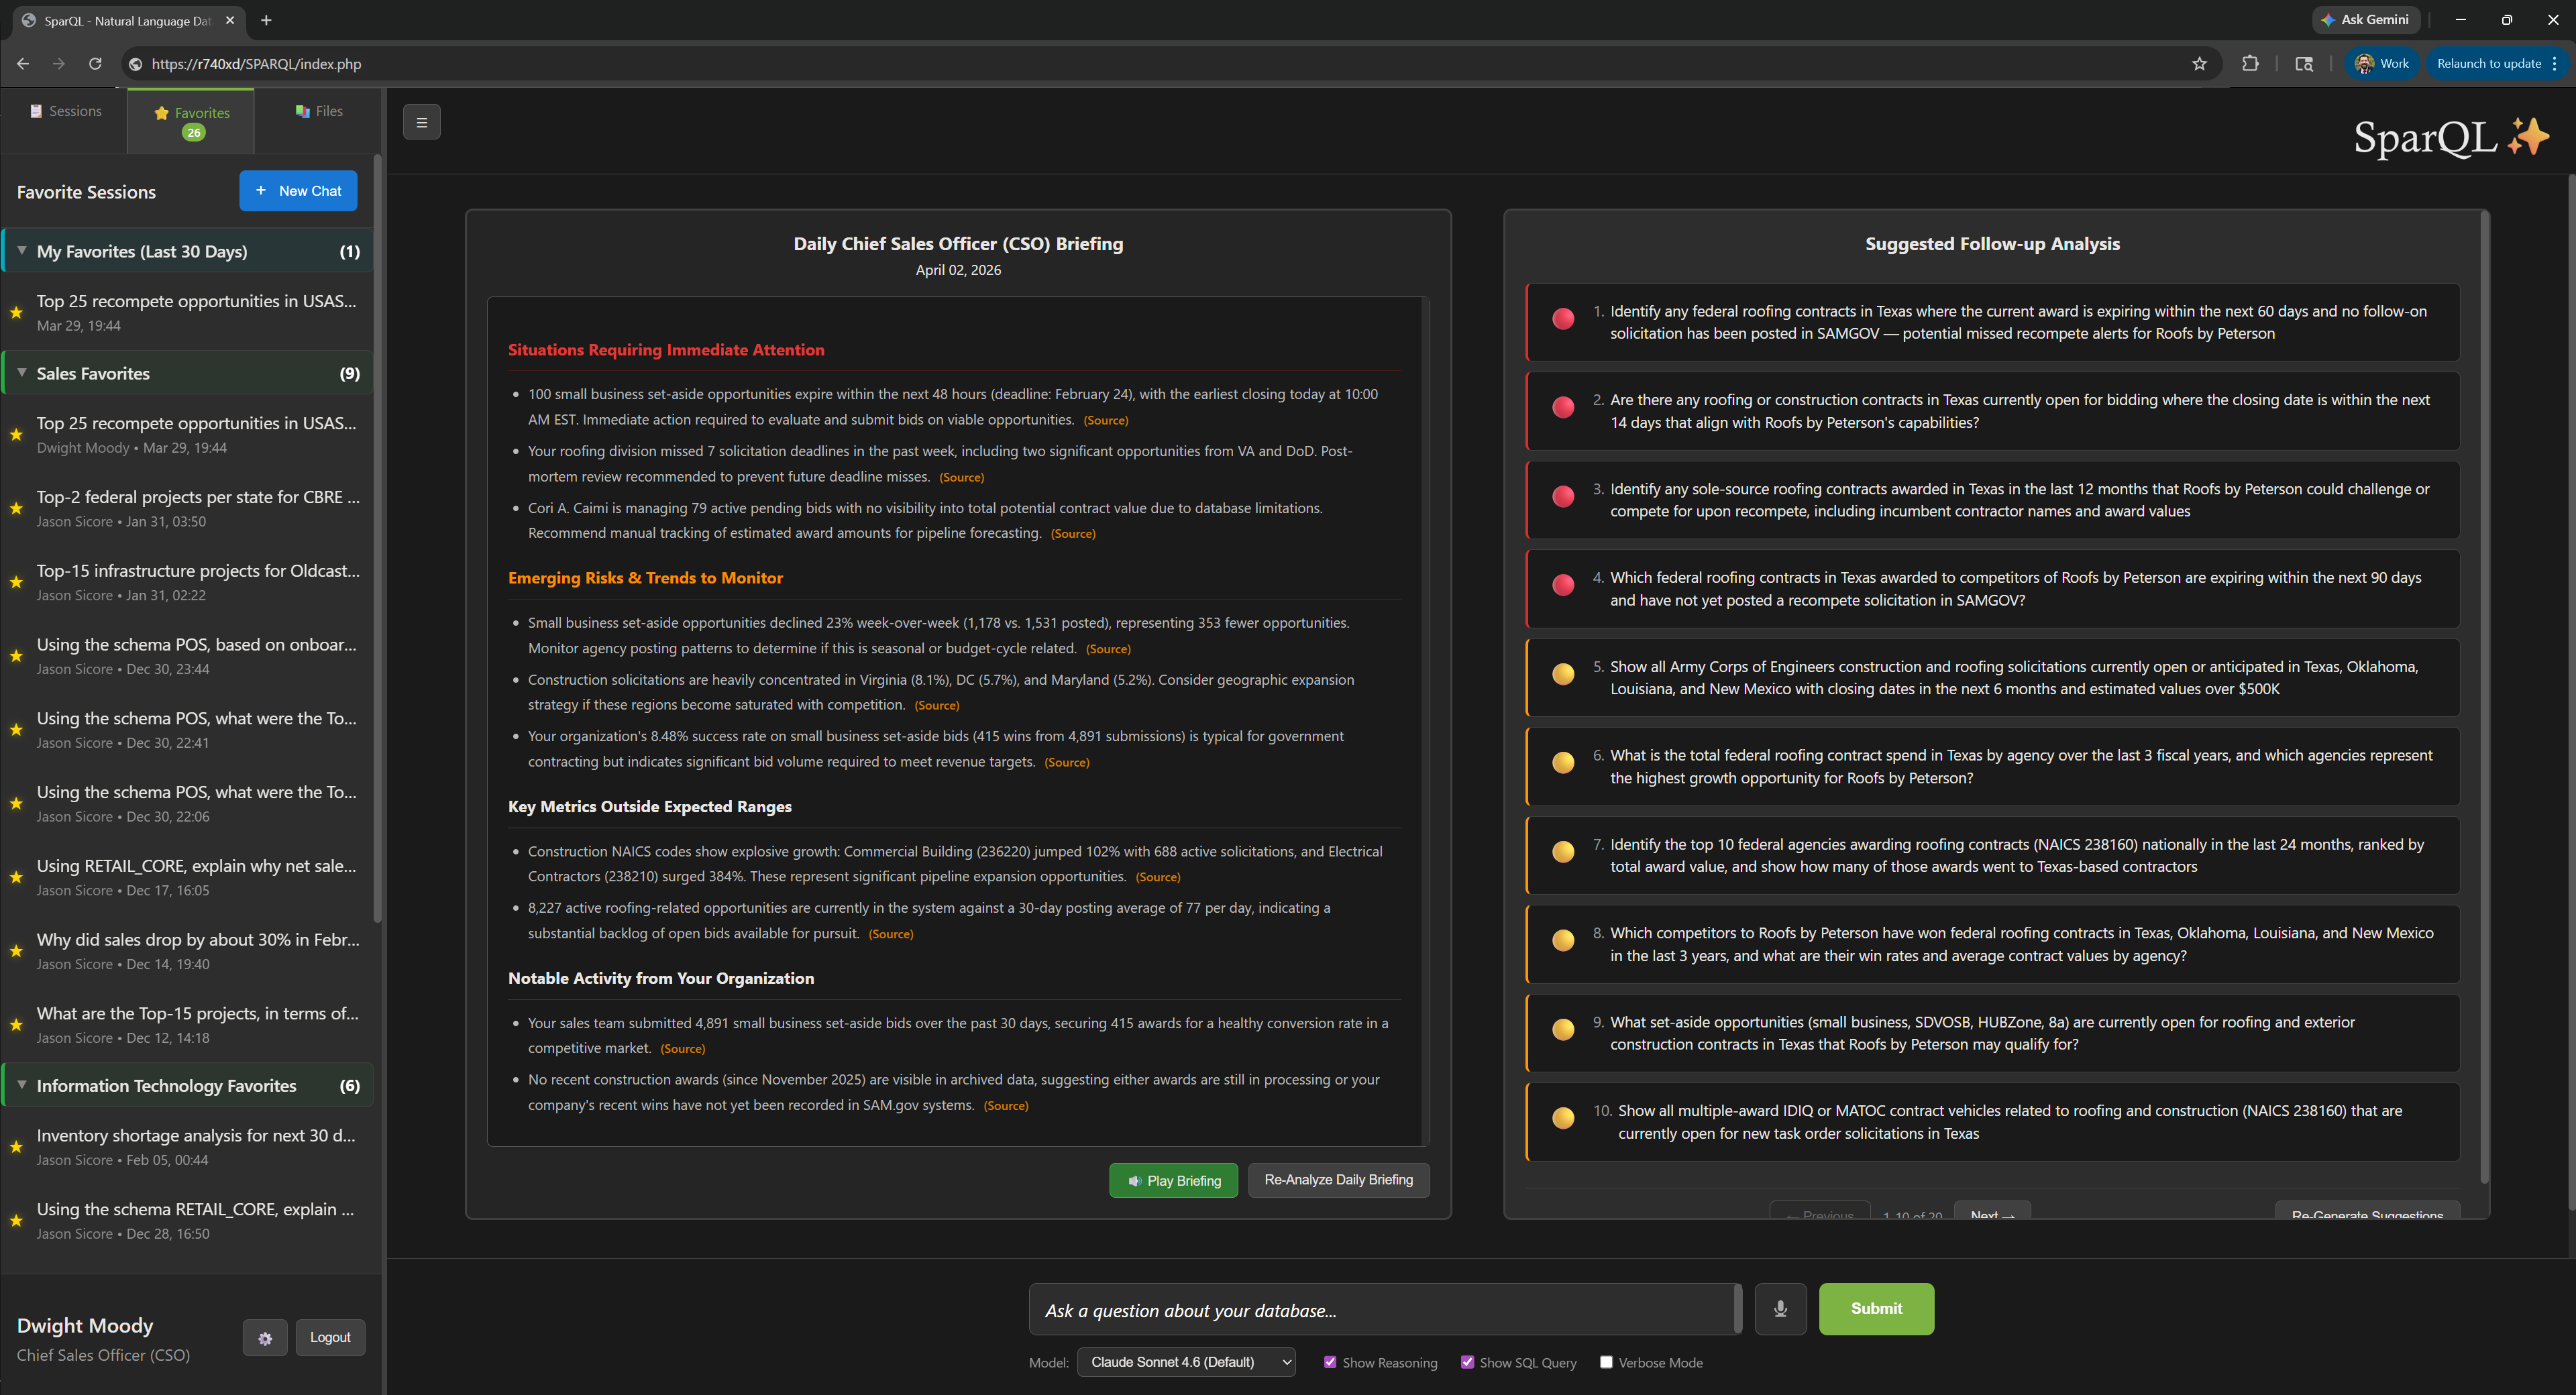Screen dimensions: 2576x1395
Task: Click the Ask Gemini button
Action: [2365, 19]
